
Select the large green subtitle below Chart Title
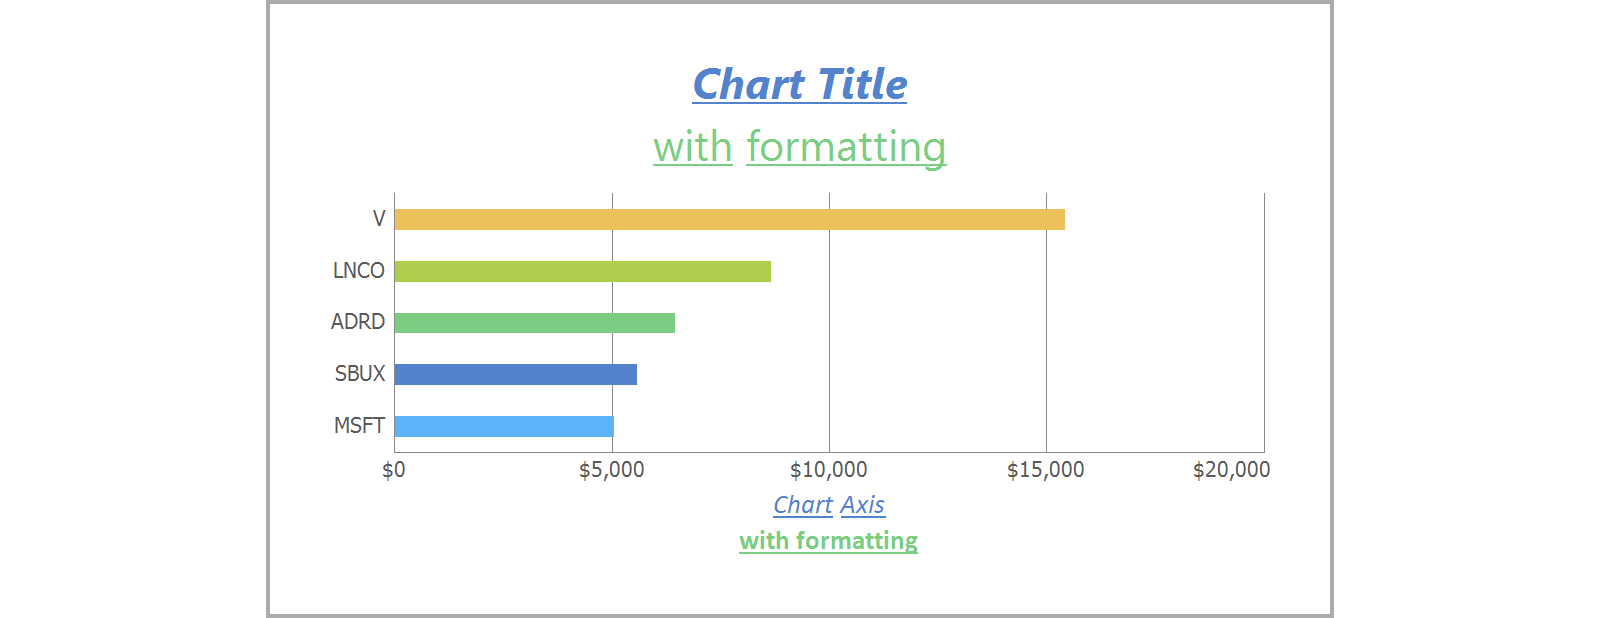799,147
